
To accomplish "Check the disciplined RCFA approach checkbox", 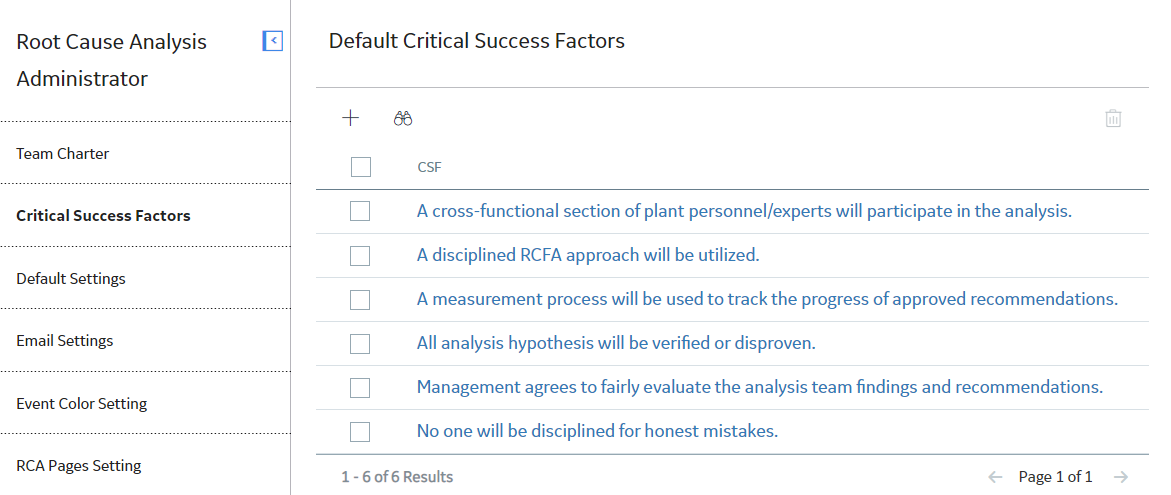I will click(x=360, y=255).
